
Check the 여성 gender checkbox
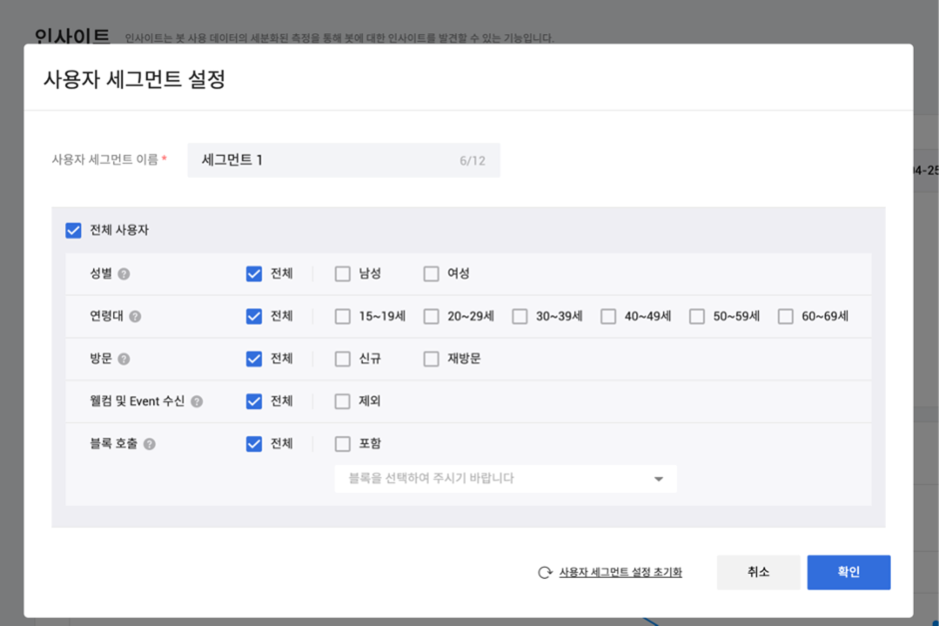pos(431,274)
